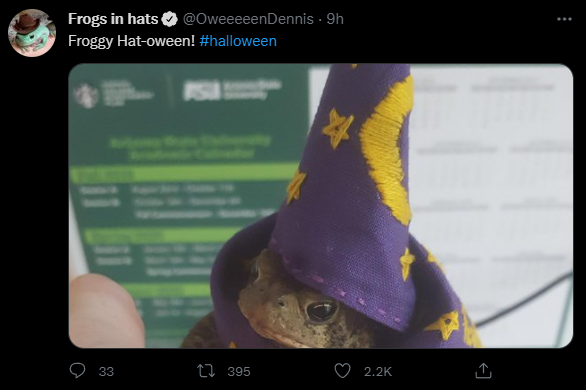Open the @OweeeeenDennis handle link
Viewport: 586px width, 390px height.
248,19
